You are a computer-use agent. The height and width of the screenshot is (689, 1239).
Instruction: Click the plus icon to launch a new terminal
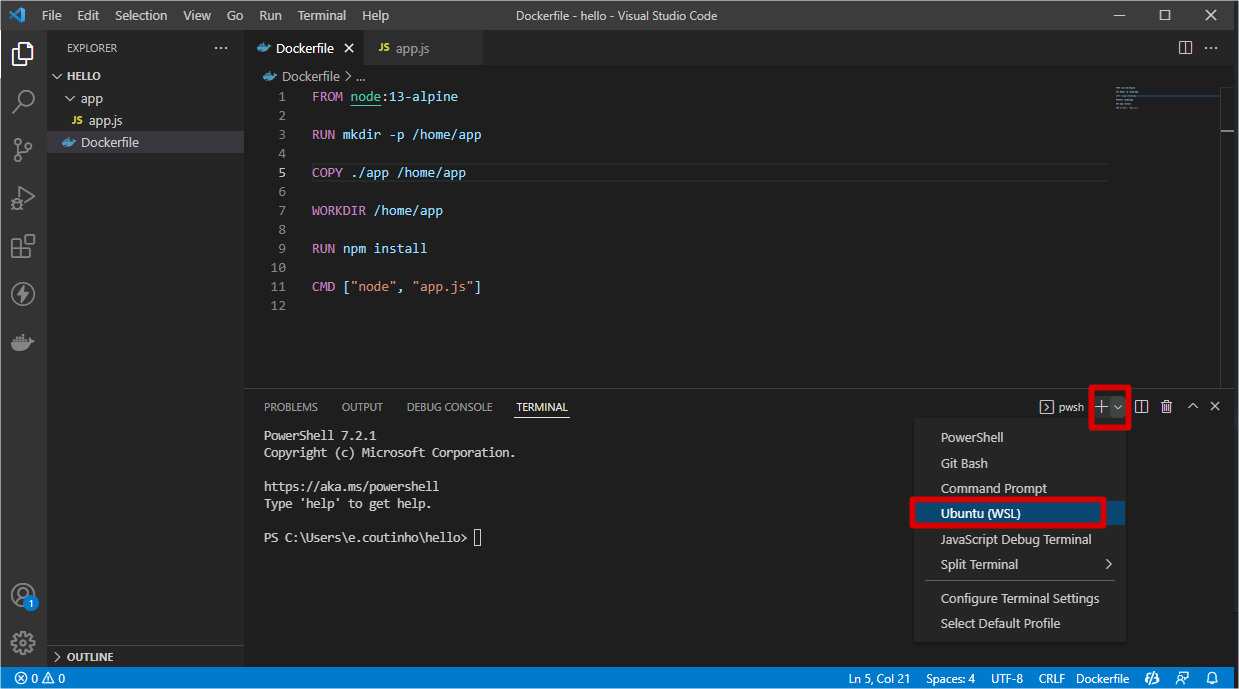coord(1101,407)
